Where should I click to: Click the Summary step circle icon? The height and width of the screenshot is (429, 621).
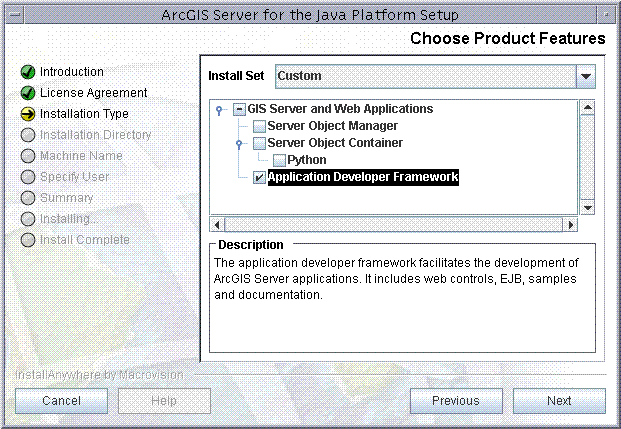28,198
